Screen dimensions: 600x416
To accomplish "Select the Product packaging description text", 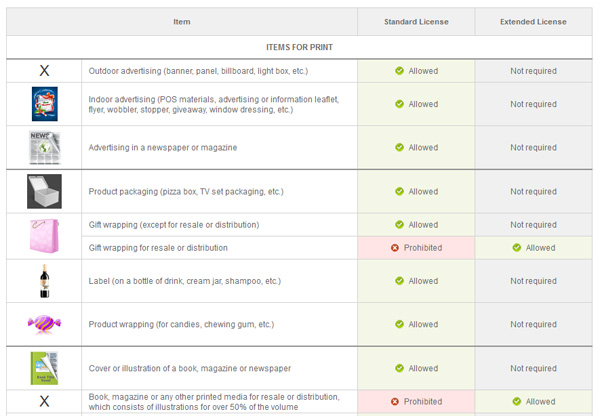I will [x=186, y=191].
